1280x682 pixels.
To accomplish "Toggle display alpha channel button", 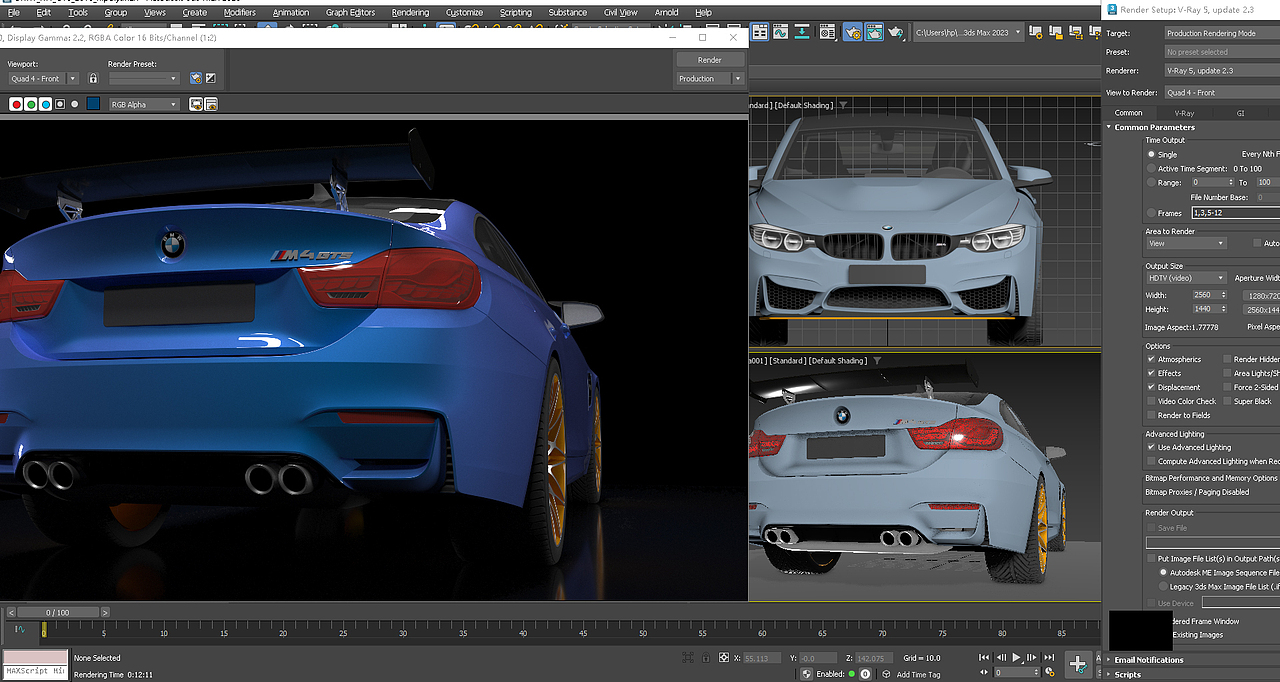I will [60, 104].
